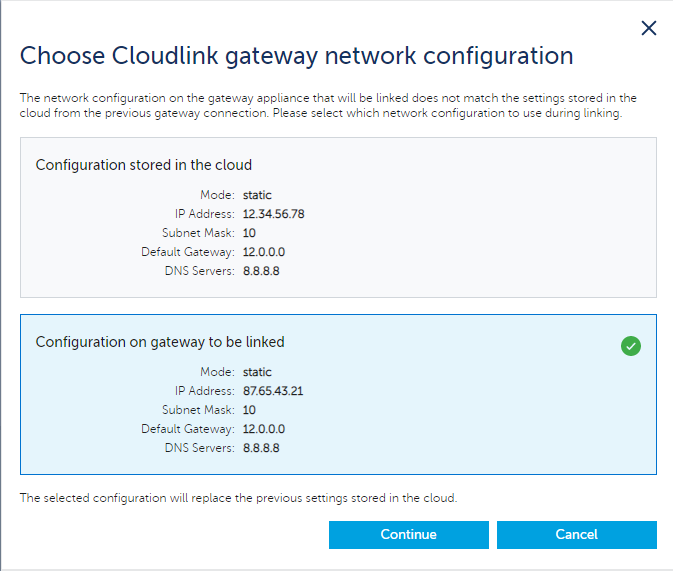Click the Default Gateway value in the cloud panel
Screen dimensions: 673x571
click(264, 252)
